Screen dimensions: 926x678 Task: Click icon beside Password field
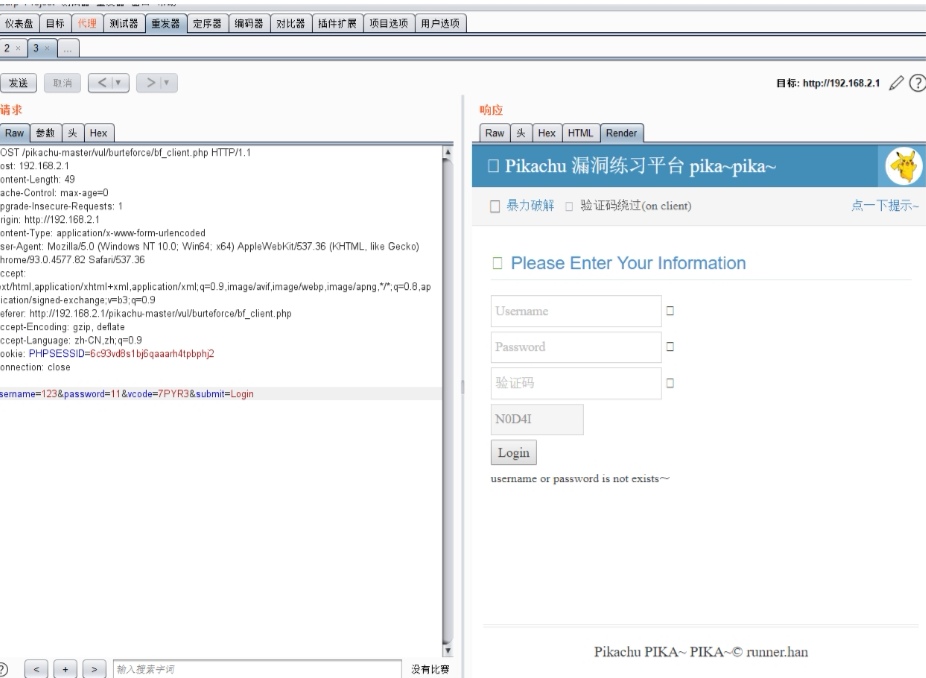tap(670, 347)
